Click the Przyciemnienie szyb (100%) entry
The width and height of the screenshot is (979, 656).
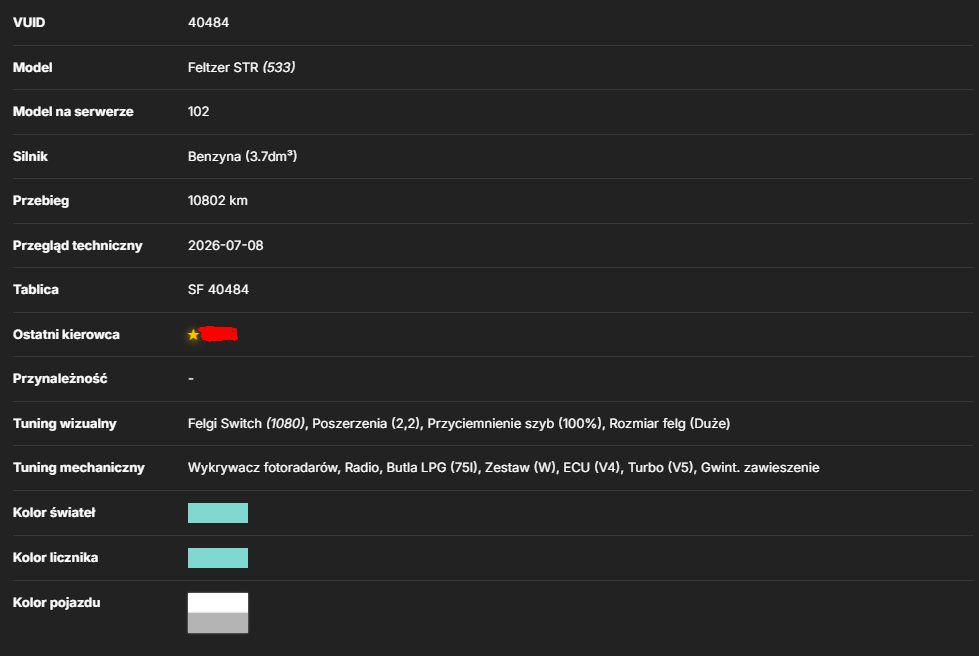tap(516, 423)
